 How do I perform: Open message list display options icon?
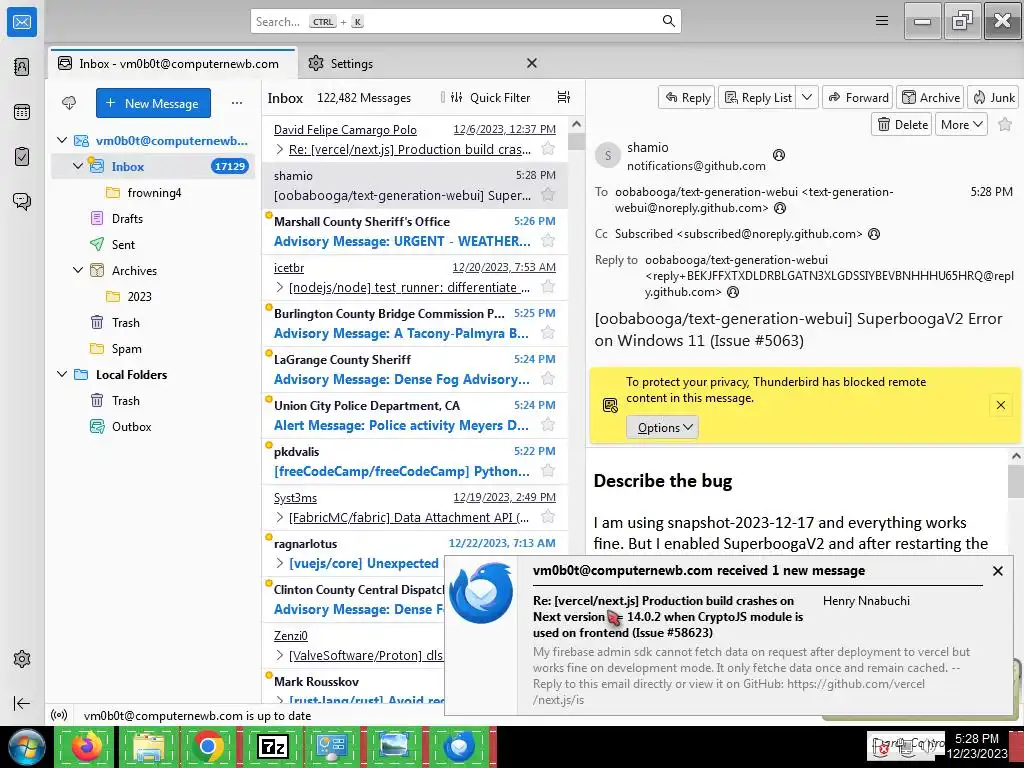click(x=564, y=97)
